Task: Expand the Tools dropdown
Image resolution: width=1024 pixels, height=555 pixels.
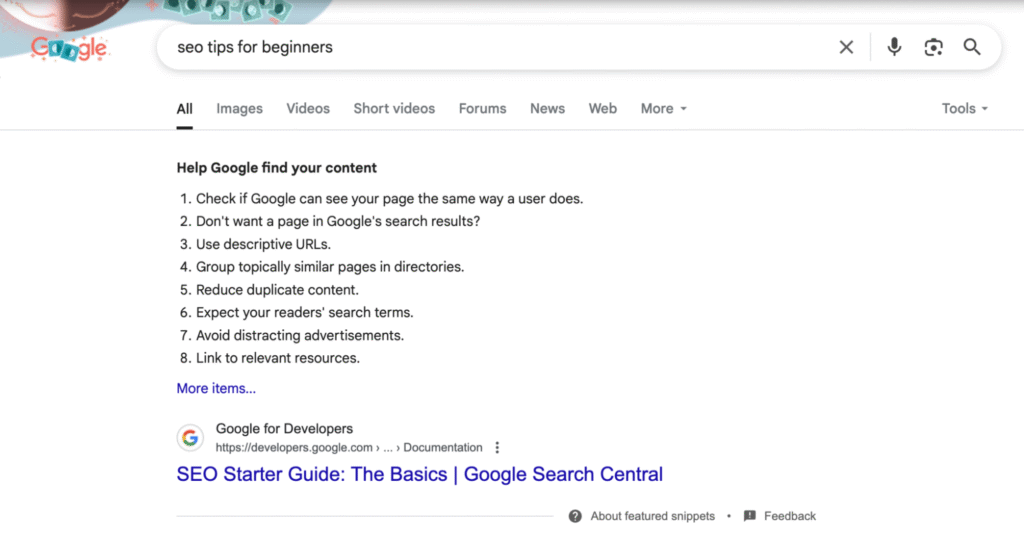Action: (965, 109)
